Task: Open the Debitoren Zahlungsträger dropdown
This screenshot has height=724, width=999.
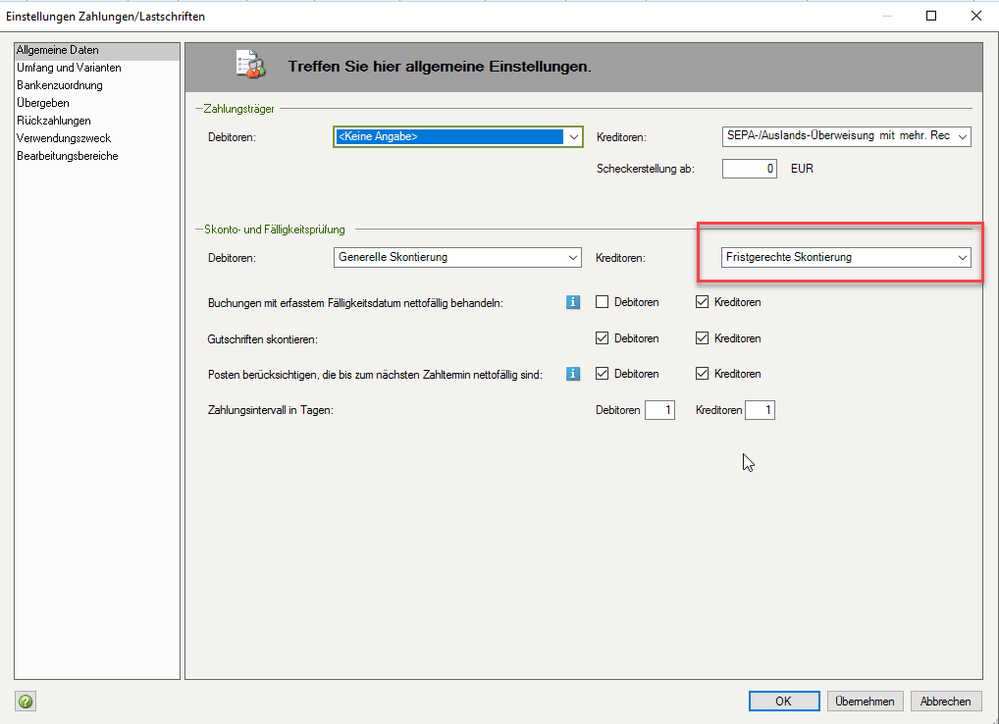Action: coord(458,137)
